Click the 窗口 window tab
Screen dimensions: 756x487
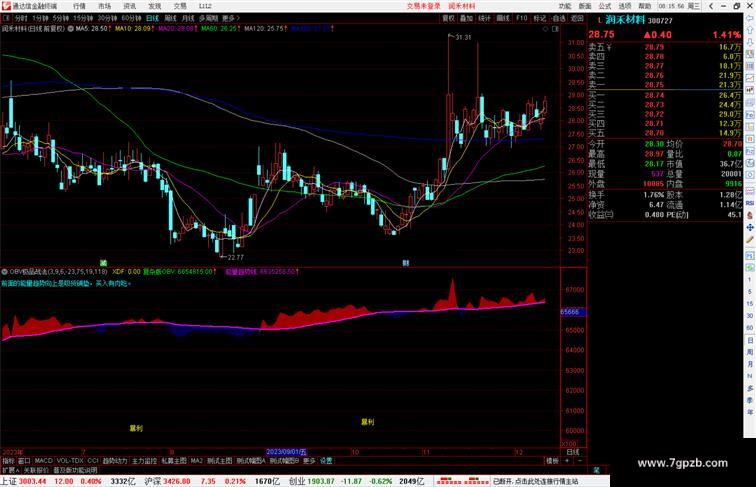(x=24, y=460)
